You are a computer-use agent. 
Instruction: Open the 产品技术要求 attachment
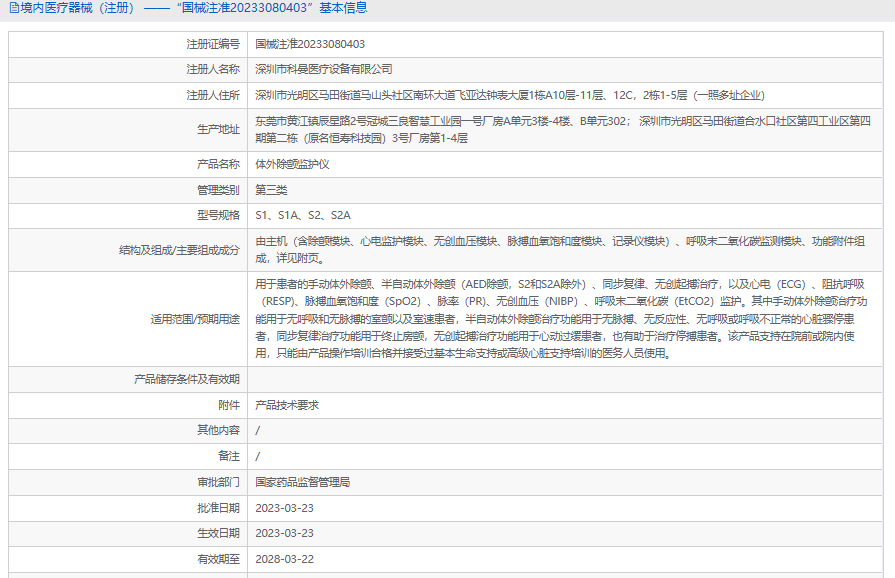[287, 405]
